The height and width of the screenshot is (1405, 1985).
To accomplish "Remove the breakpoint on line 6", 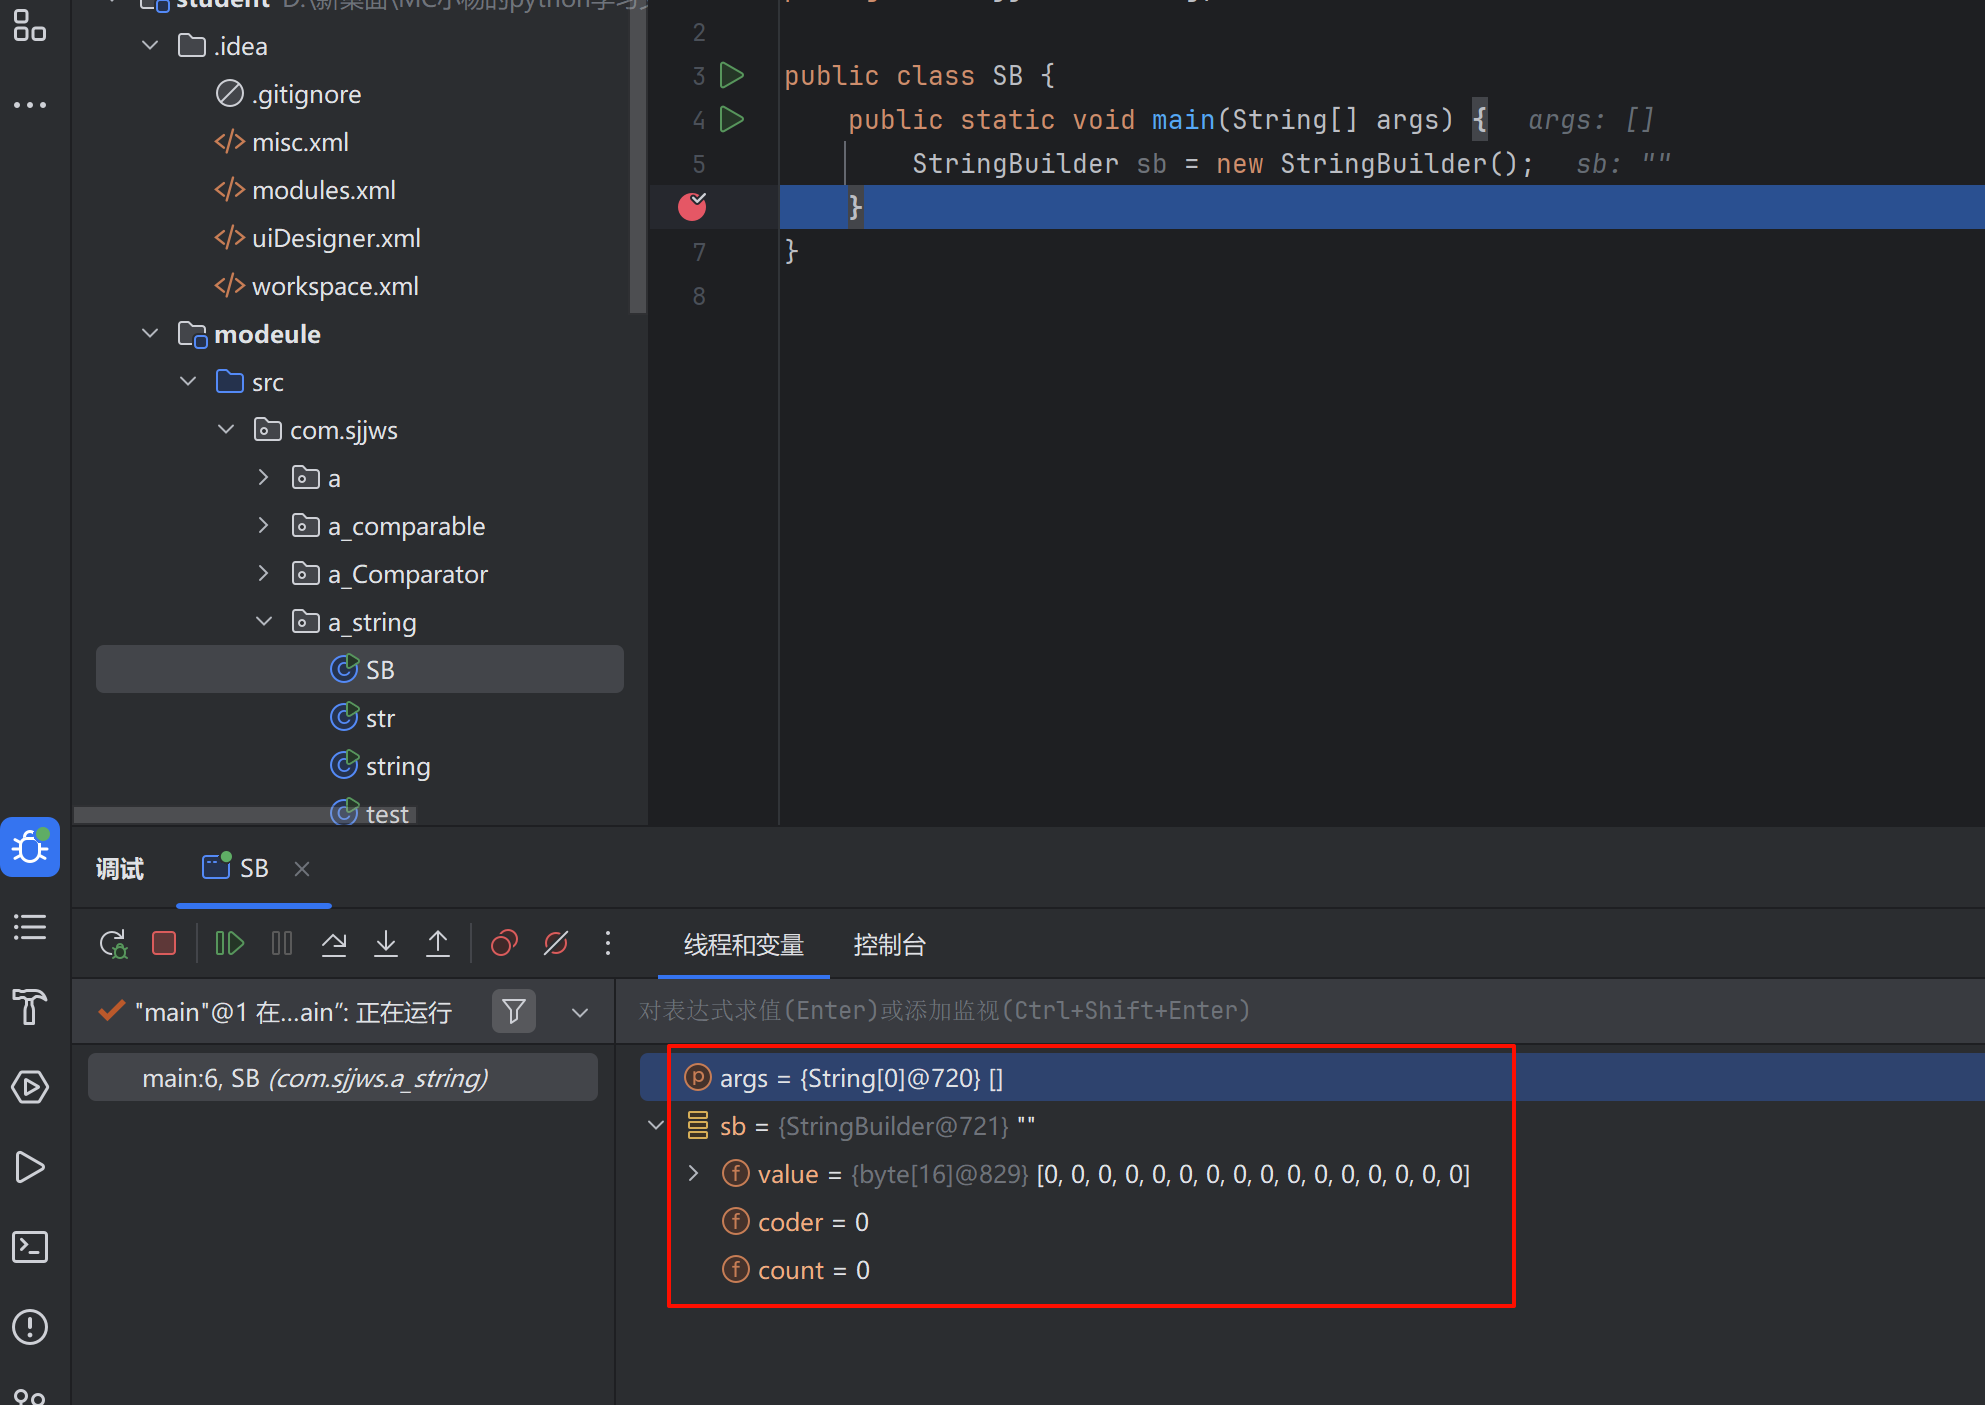I will (x=692, y=207).
